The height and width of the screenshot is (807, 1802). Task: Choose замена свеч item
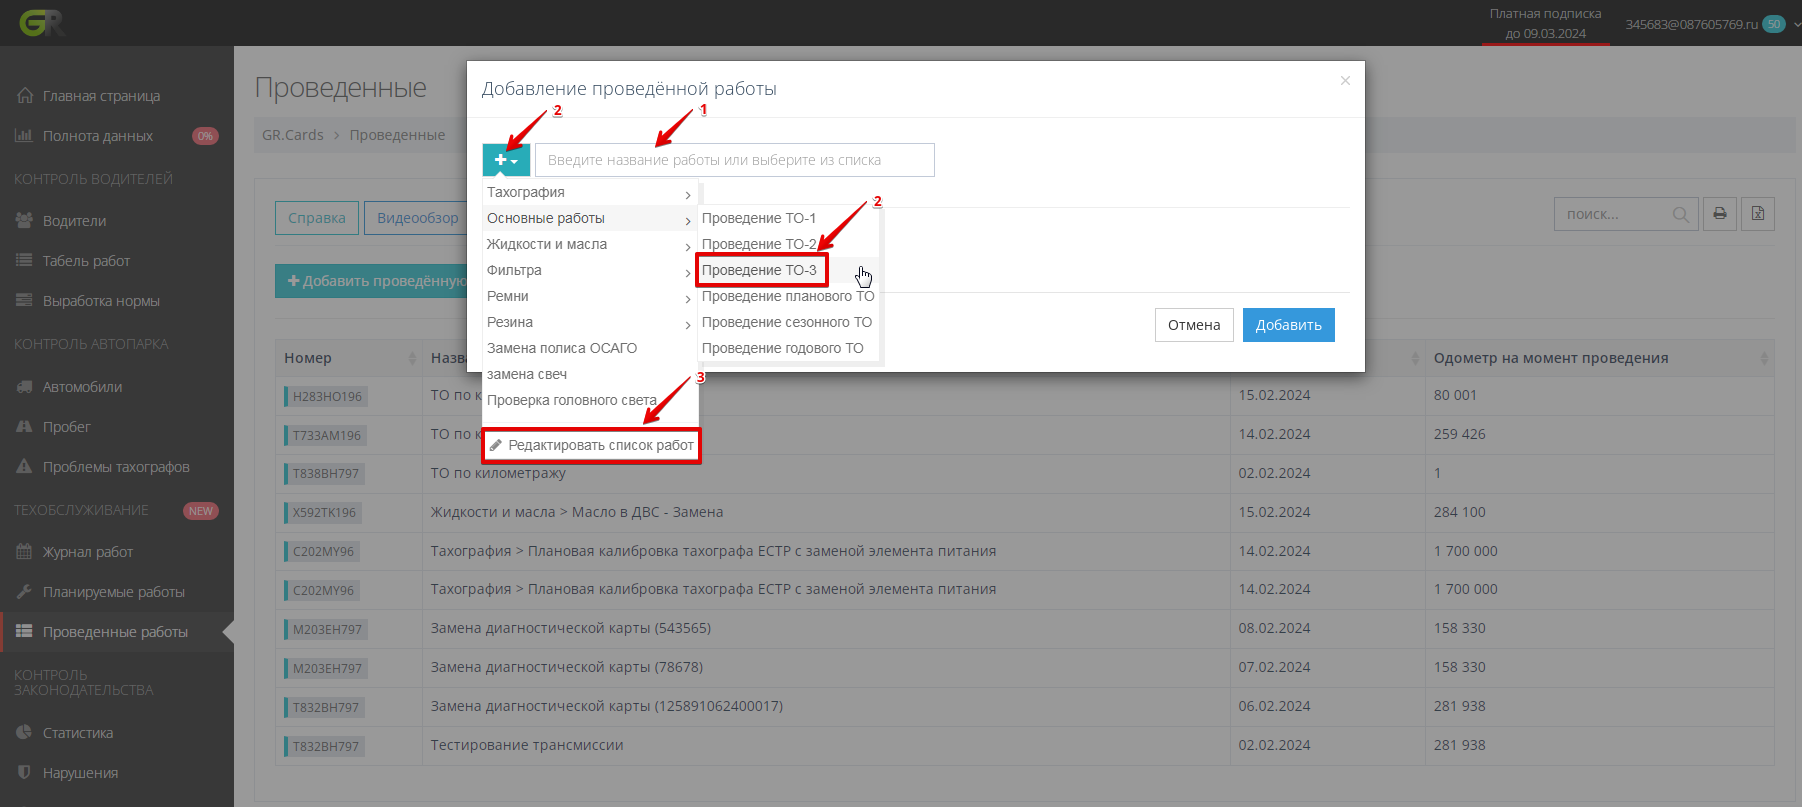[x=589, y=374]
